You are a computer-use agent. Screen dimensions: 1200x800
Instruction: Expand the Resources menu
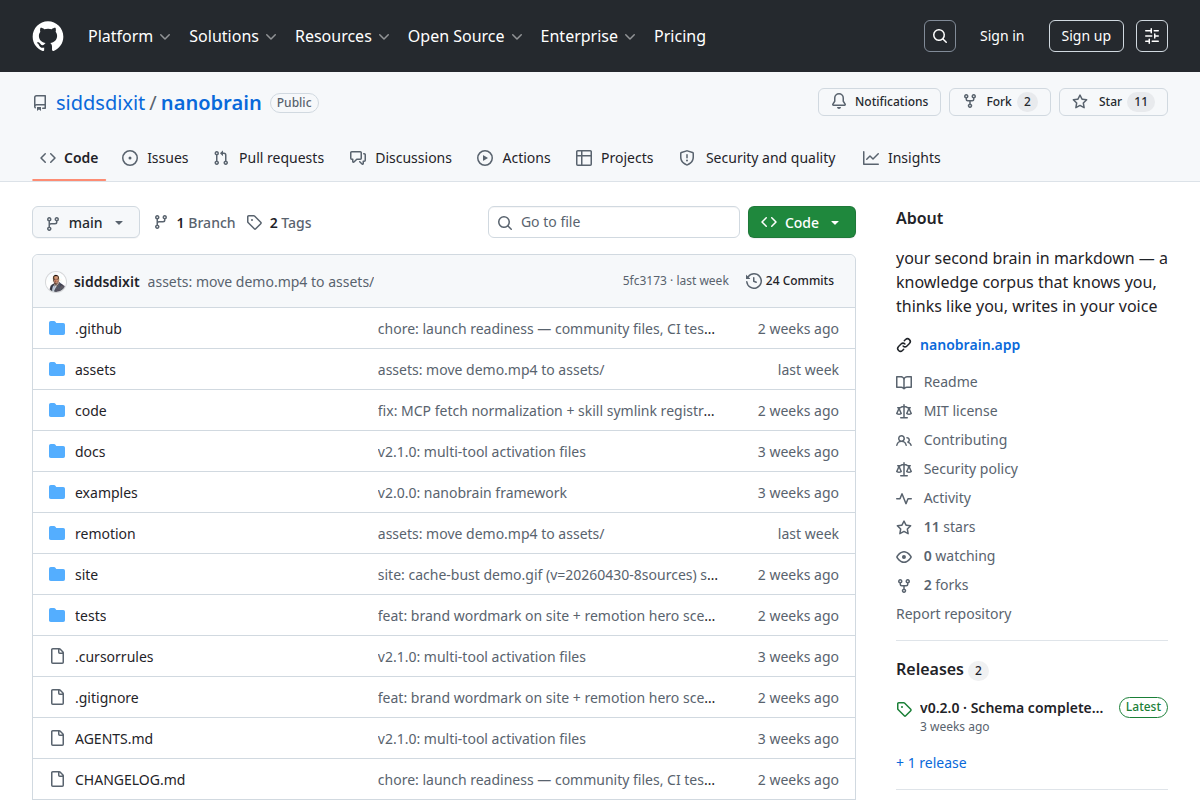point(341,36)
